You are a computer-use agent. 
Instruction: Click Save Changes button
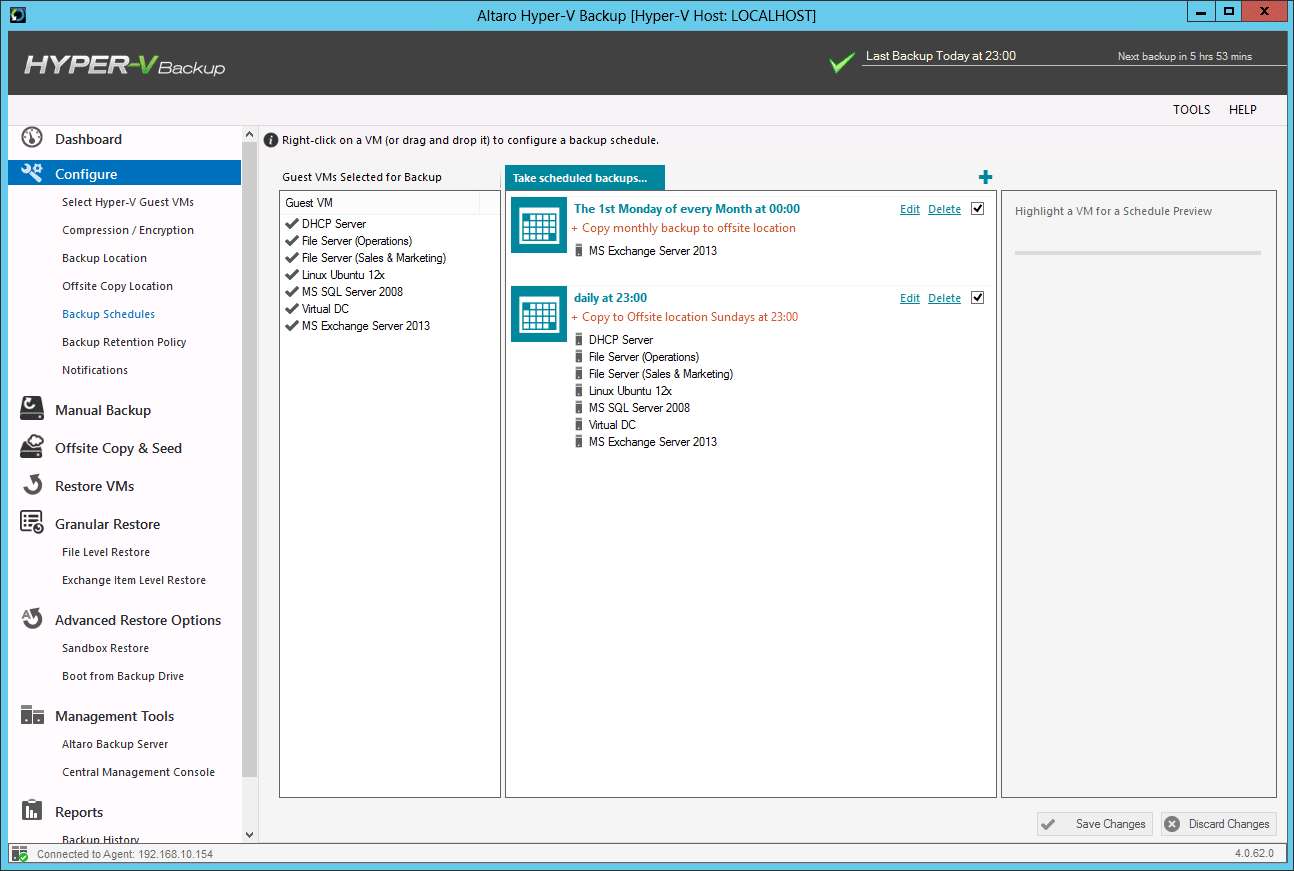pyautogui.click(x=1095, y=824)
